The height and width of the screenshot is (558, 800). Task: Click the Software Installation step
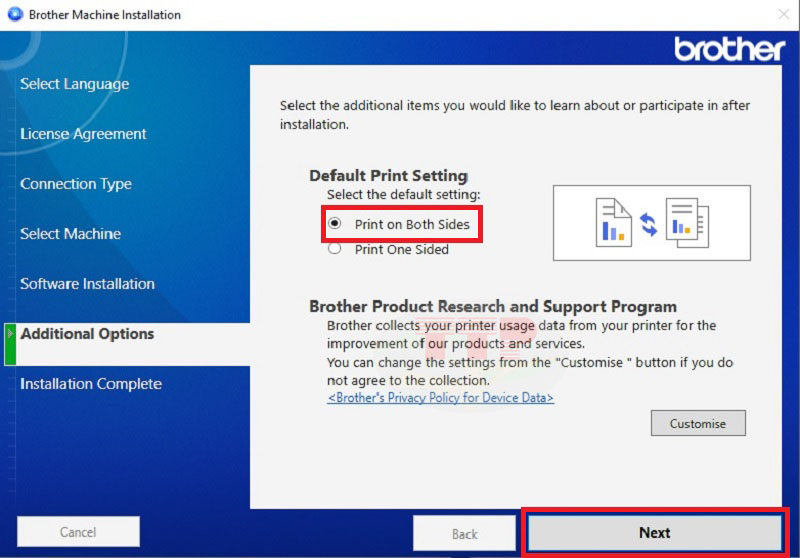click(x=87, y=284)
